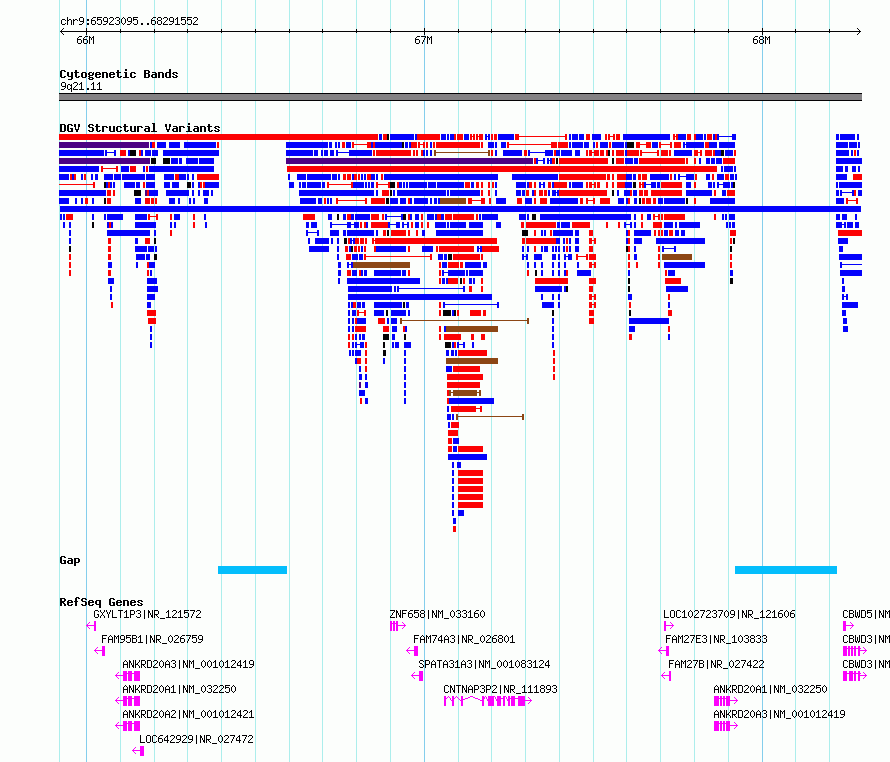Select the FAM74A3 gene arrow glyph

click(x=413, y=651)
